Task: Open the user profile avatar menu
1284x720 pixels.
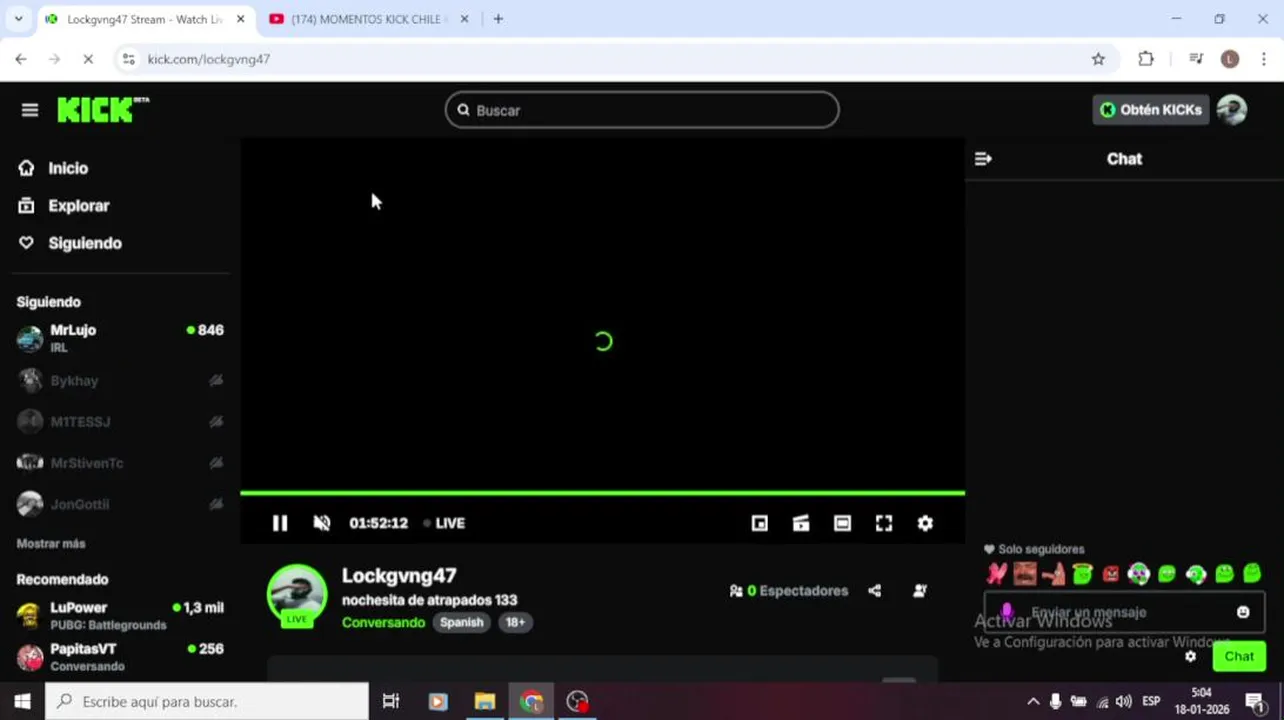Action: (1232, 110)
